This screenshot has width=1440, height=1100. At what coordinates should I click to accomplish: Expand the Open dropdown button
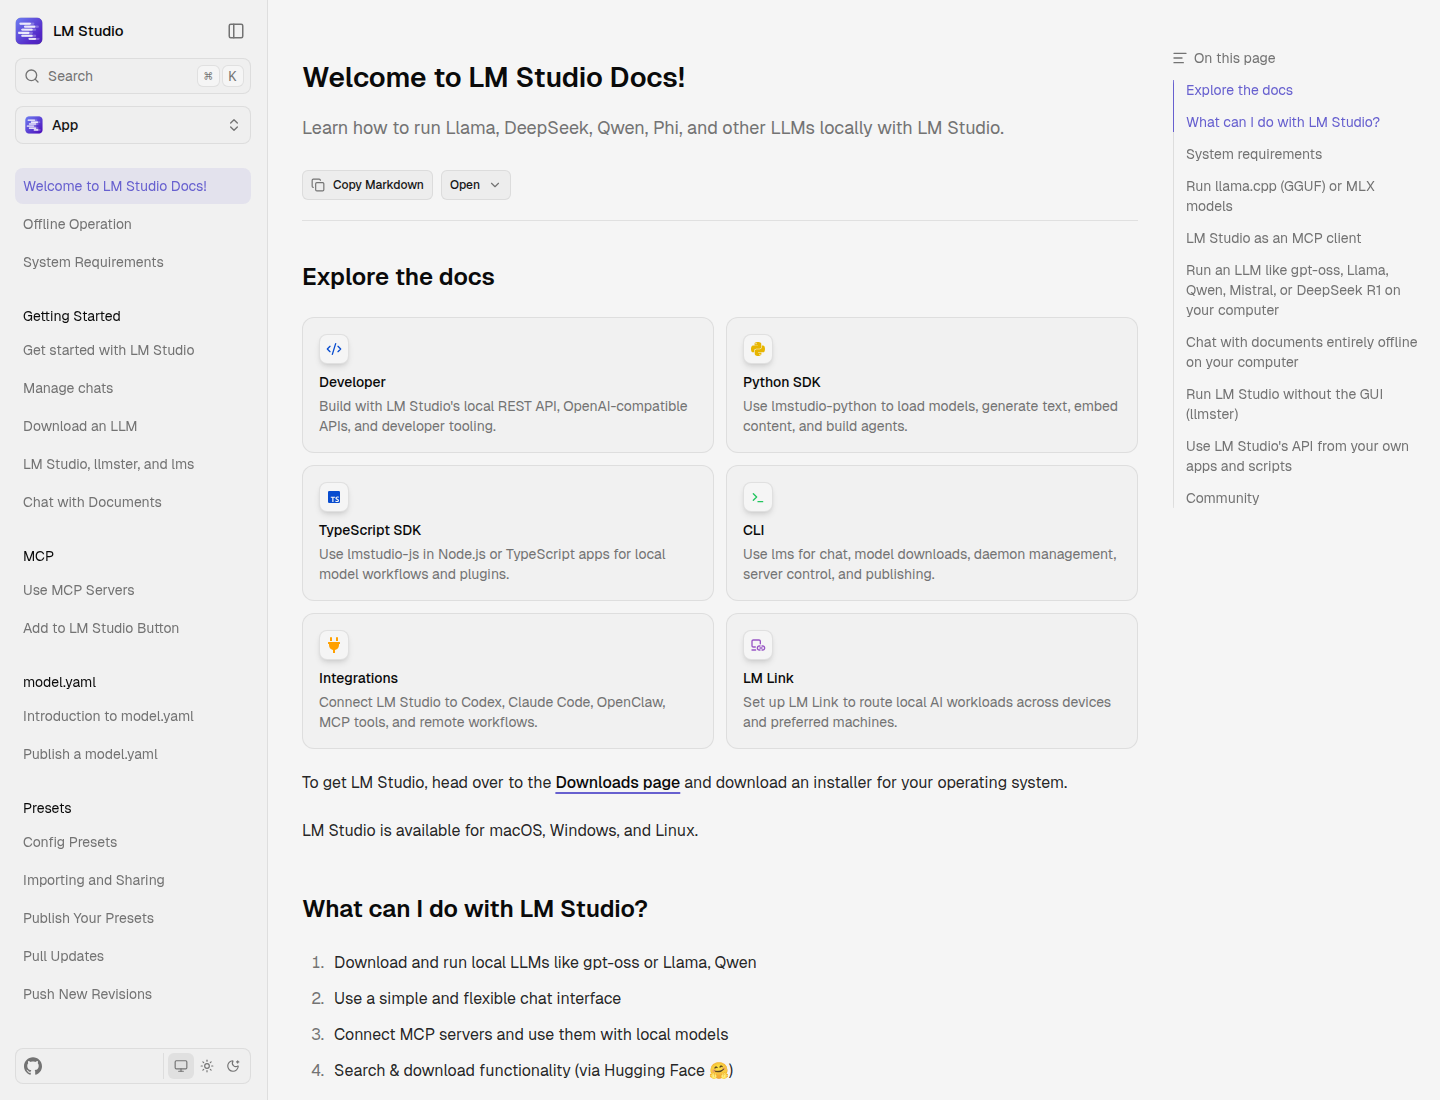click(x=476, y=185)
